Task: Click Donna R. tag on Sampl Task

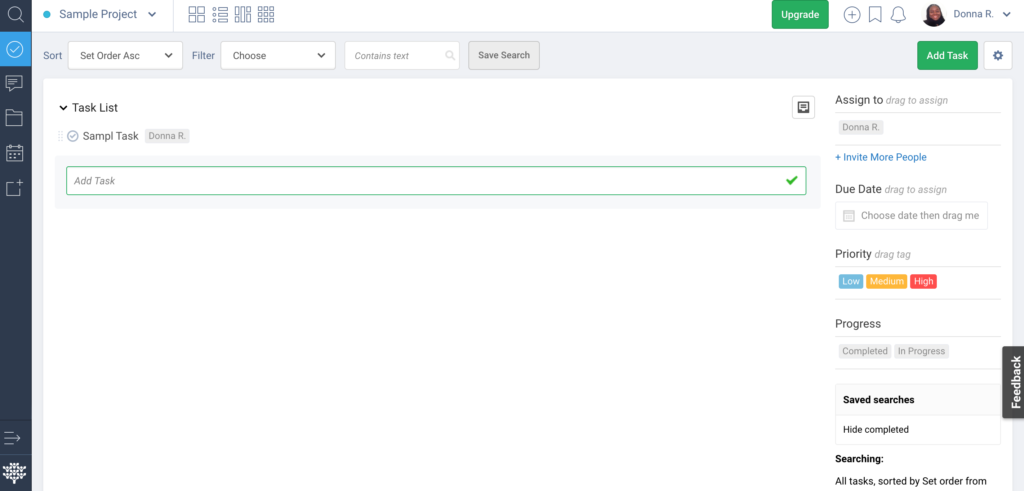Action: click(x=167, y=136)
